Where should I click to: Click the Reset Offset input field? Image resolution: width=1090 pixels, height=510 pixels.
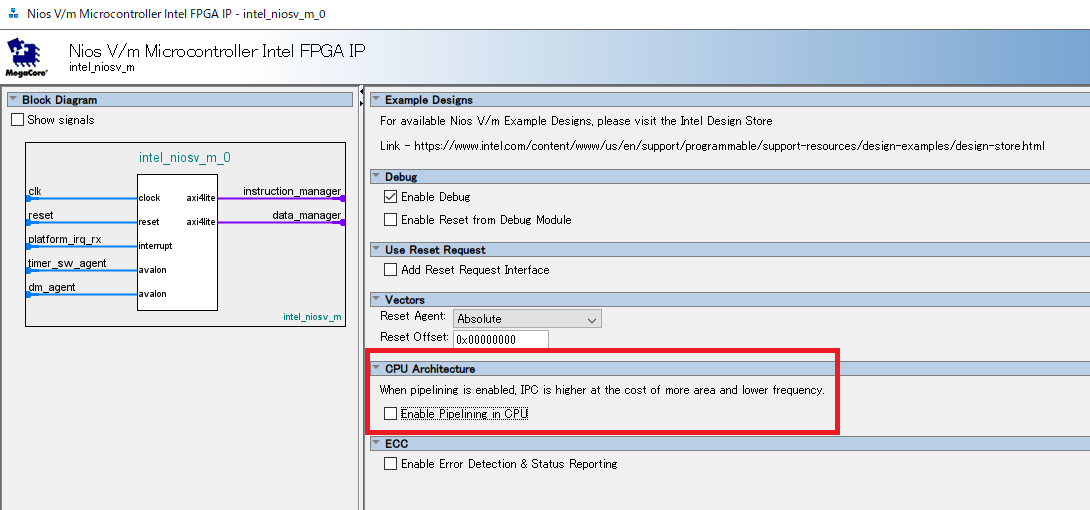click(x=501, y=339)
